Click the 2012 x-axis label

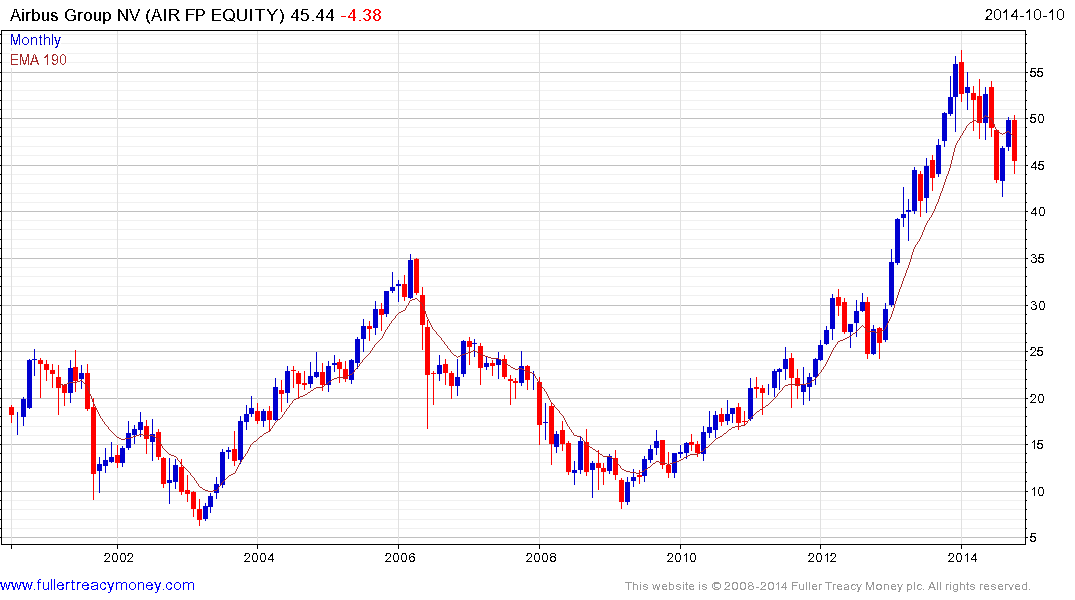click(821, 557)
